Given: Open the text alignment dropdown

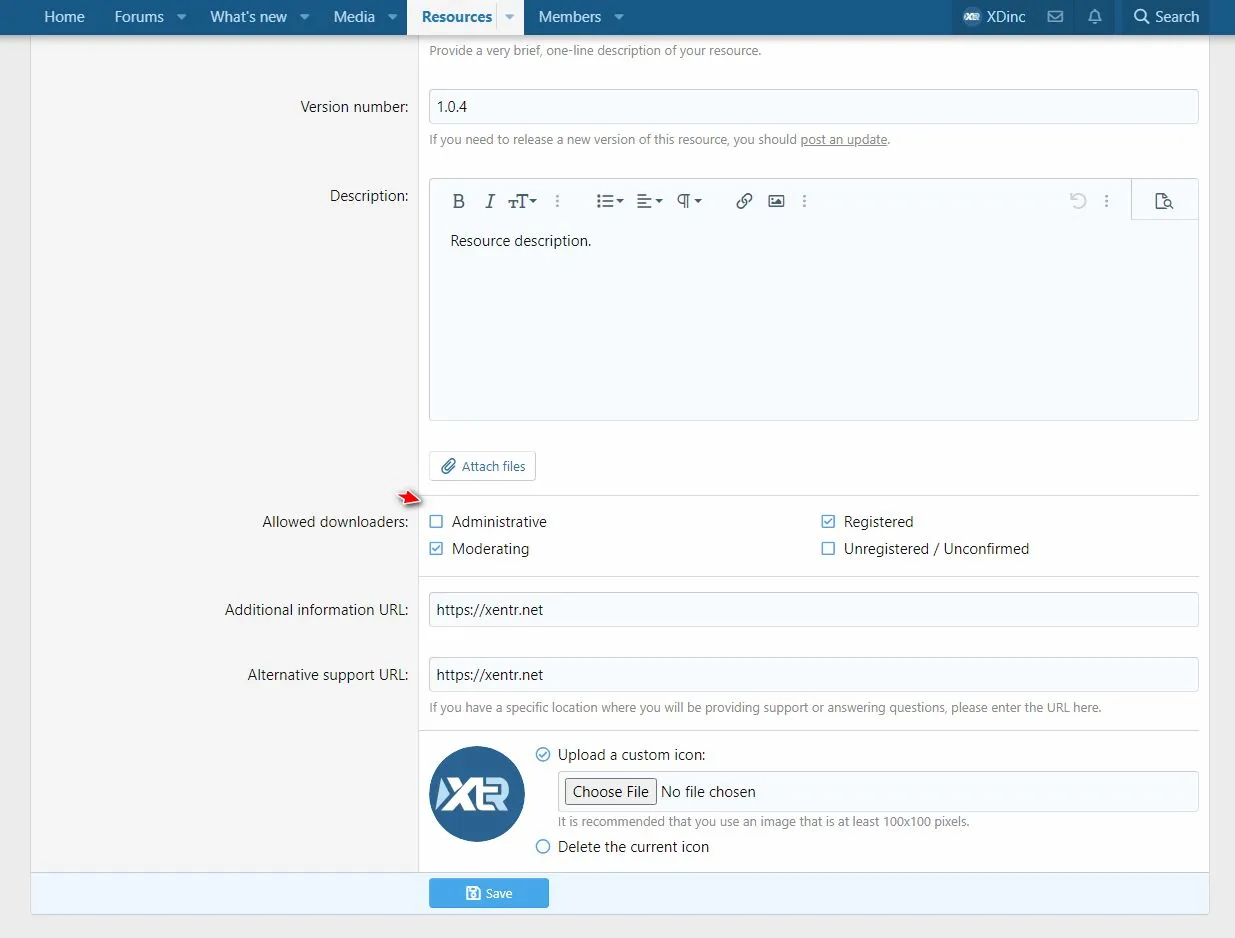Looking at the screenshot, I should [x=649, y=201].
